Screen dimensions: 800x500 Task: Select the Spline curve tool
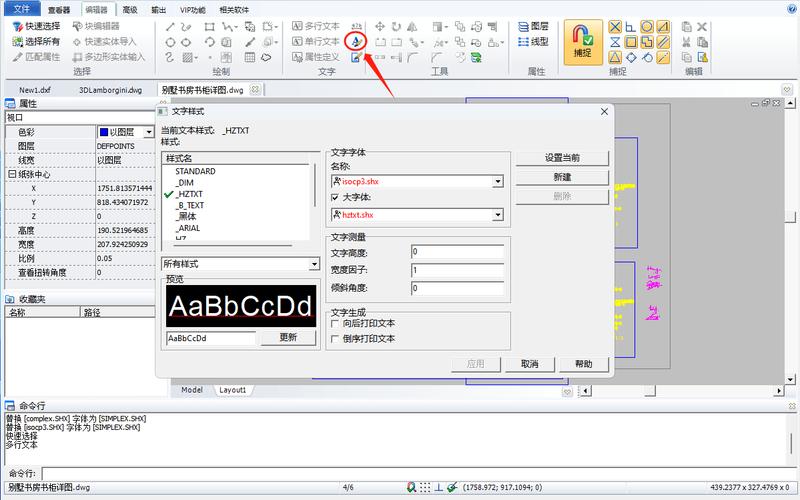170,57
